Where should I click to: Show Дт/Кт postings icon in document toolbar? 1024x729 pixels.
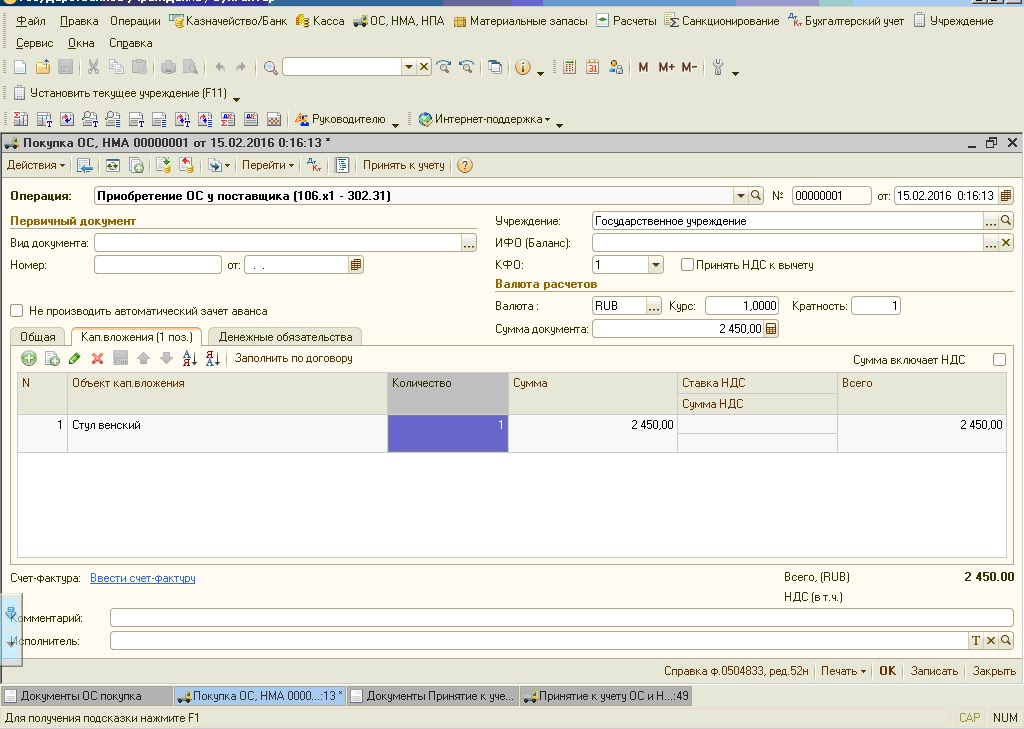[314, 165]
